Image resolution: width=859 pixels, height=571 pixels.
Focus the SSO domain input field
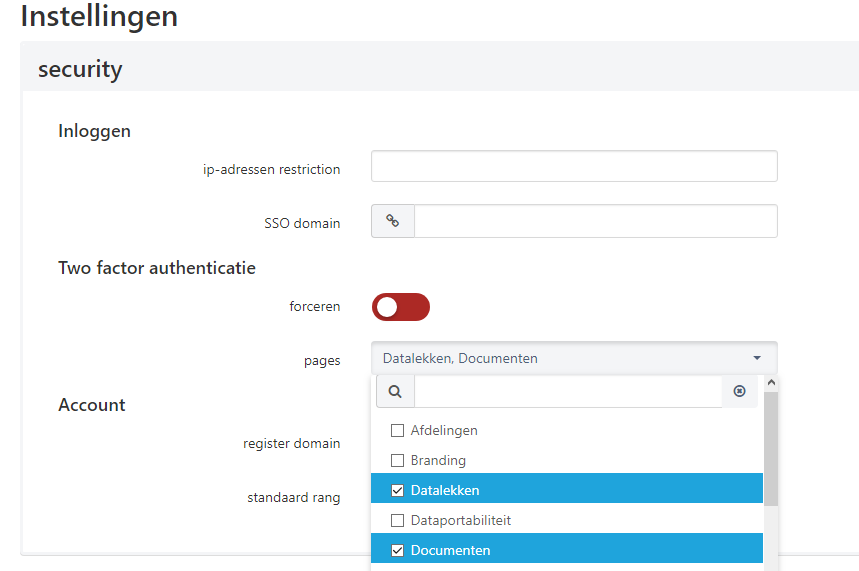point(595,222)
